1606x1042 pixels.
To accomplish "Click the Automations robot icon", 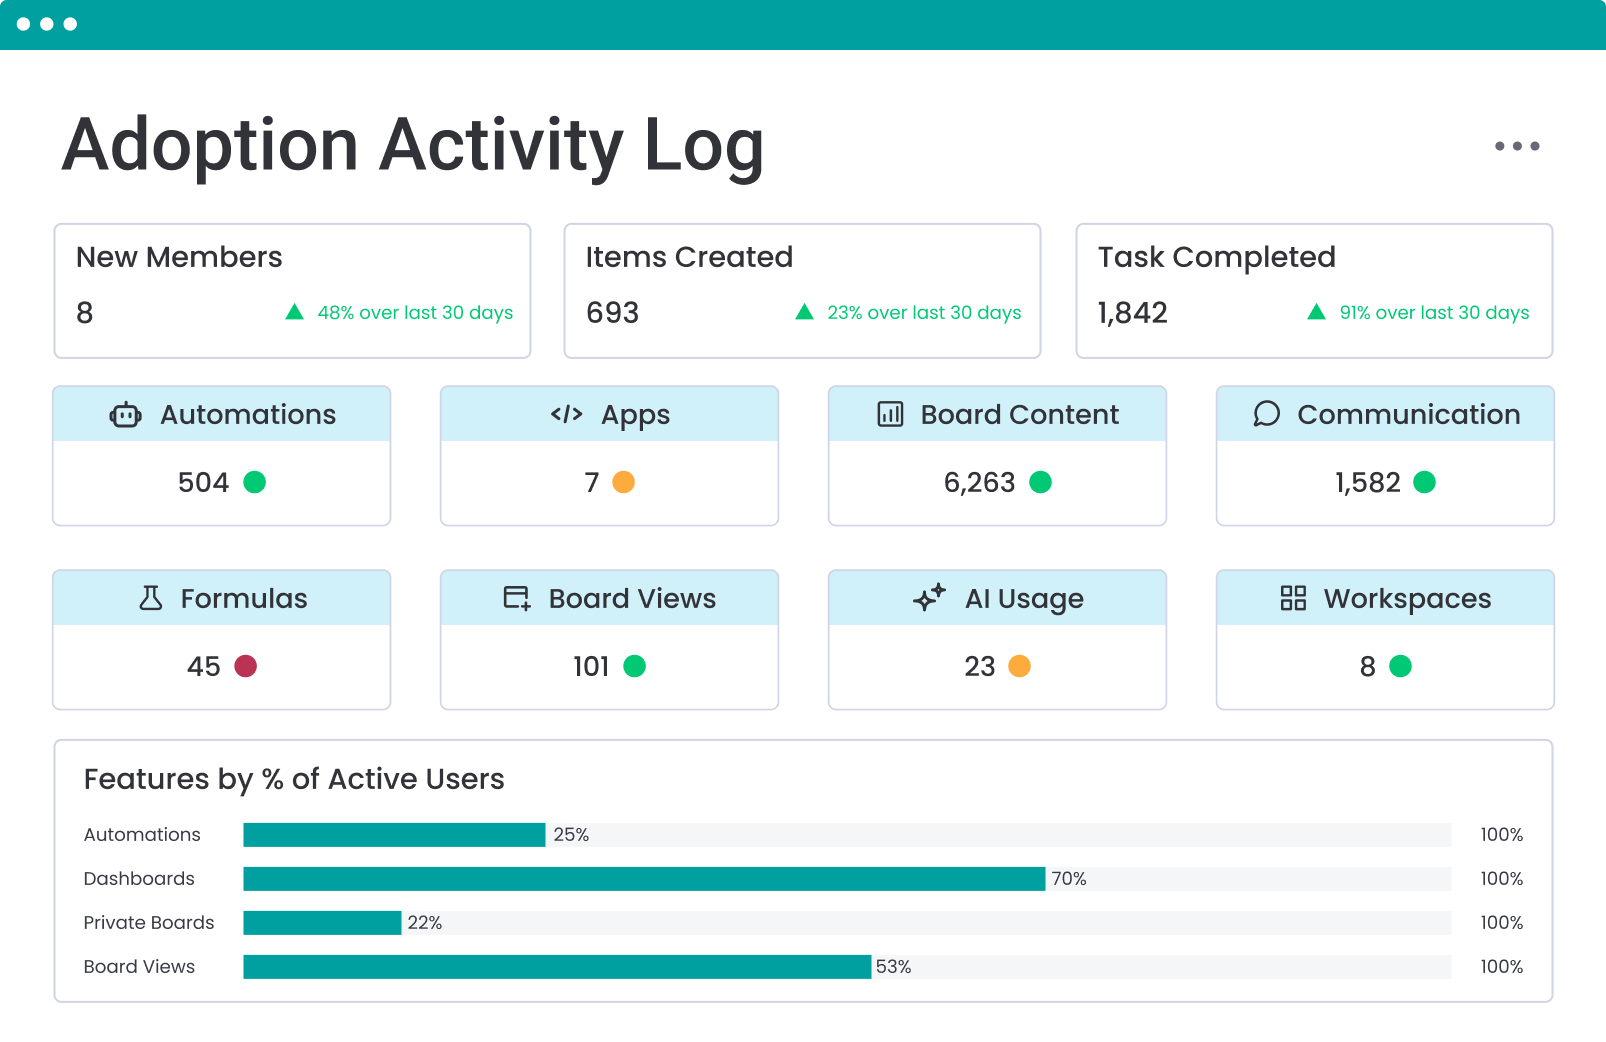I will point(125,415).
